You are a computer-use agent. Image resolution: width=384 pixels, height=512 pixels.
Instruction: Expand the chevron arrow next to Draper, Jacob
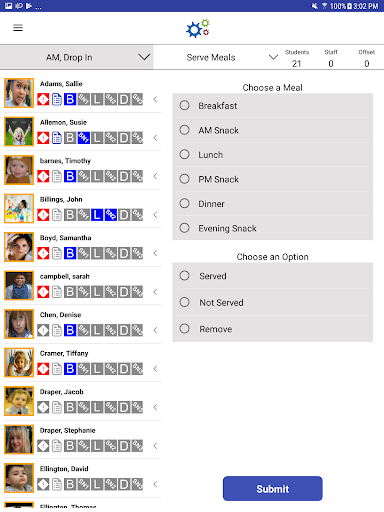(x=155, y=407)
